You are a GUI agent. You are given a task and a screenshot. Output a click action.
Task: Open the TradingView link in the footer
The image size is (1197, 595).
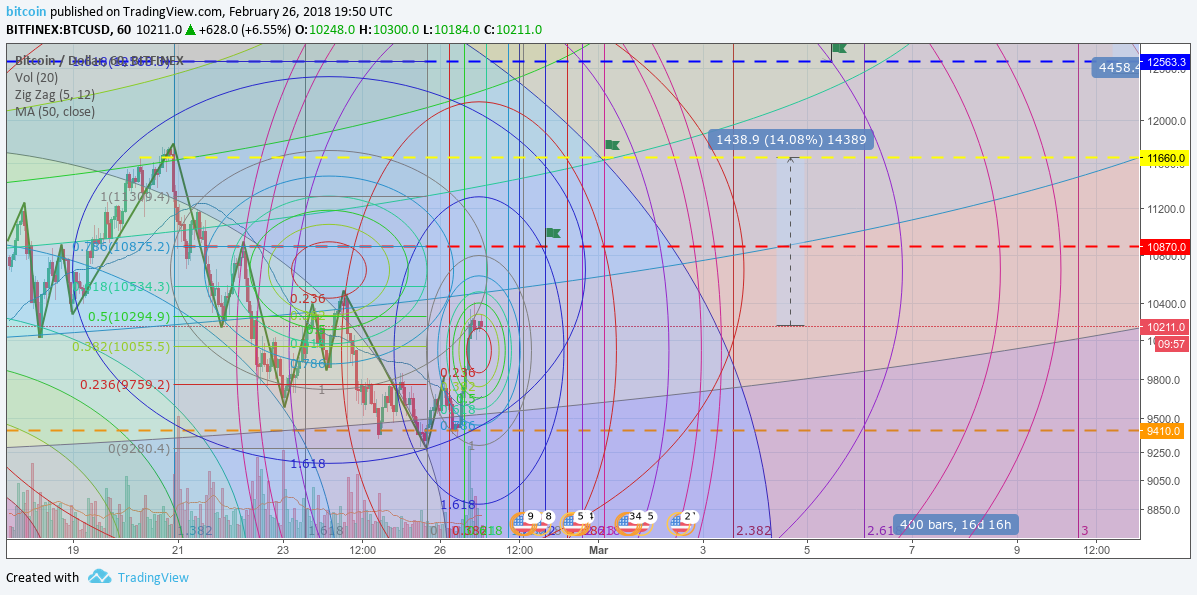point(153,577)
